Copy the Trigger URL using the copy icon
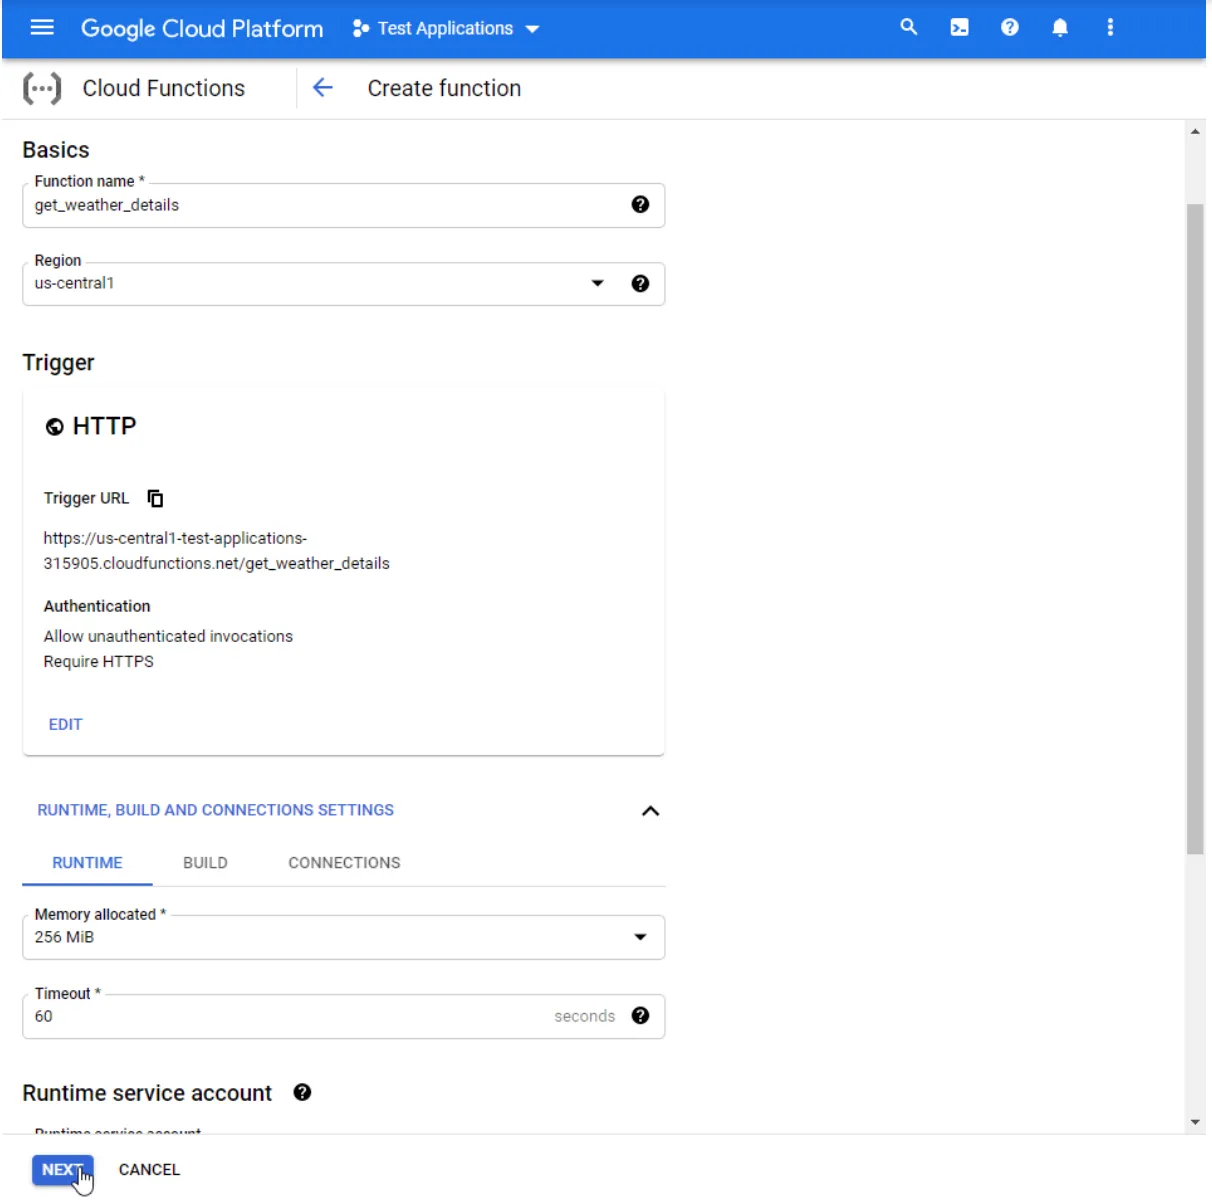 tap(155, 498)
